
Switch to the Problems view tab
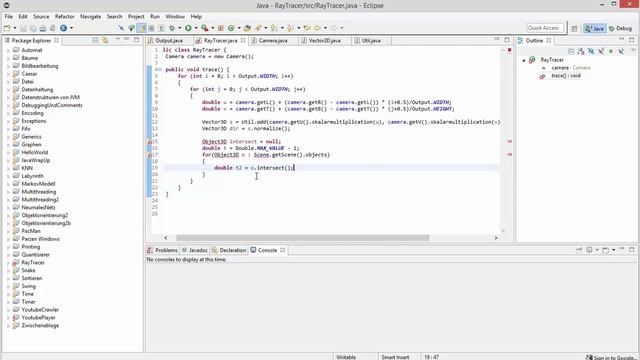point(162,250)
